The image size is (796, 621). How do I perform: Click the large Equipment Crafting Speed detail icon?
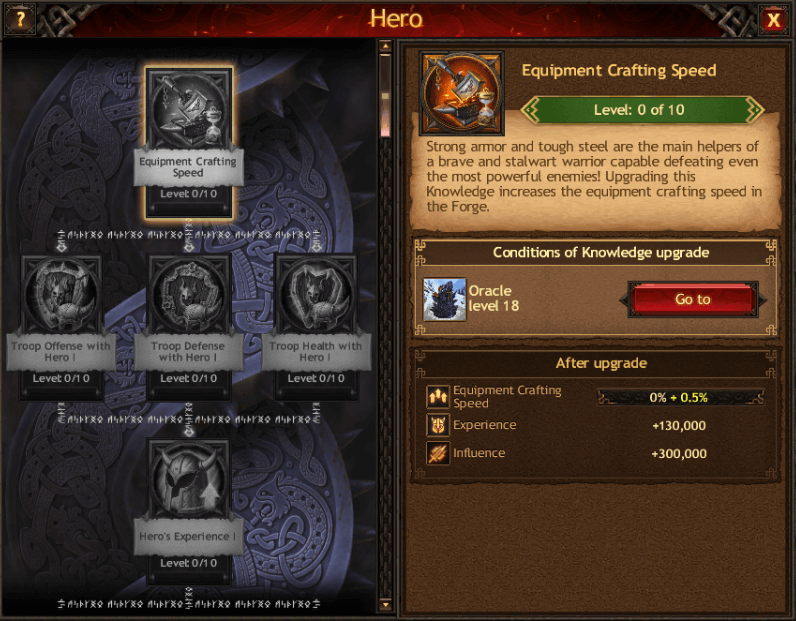pos(461,93)
